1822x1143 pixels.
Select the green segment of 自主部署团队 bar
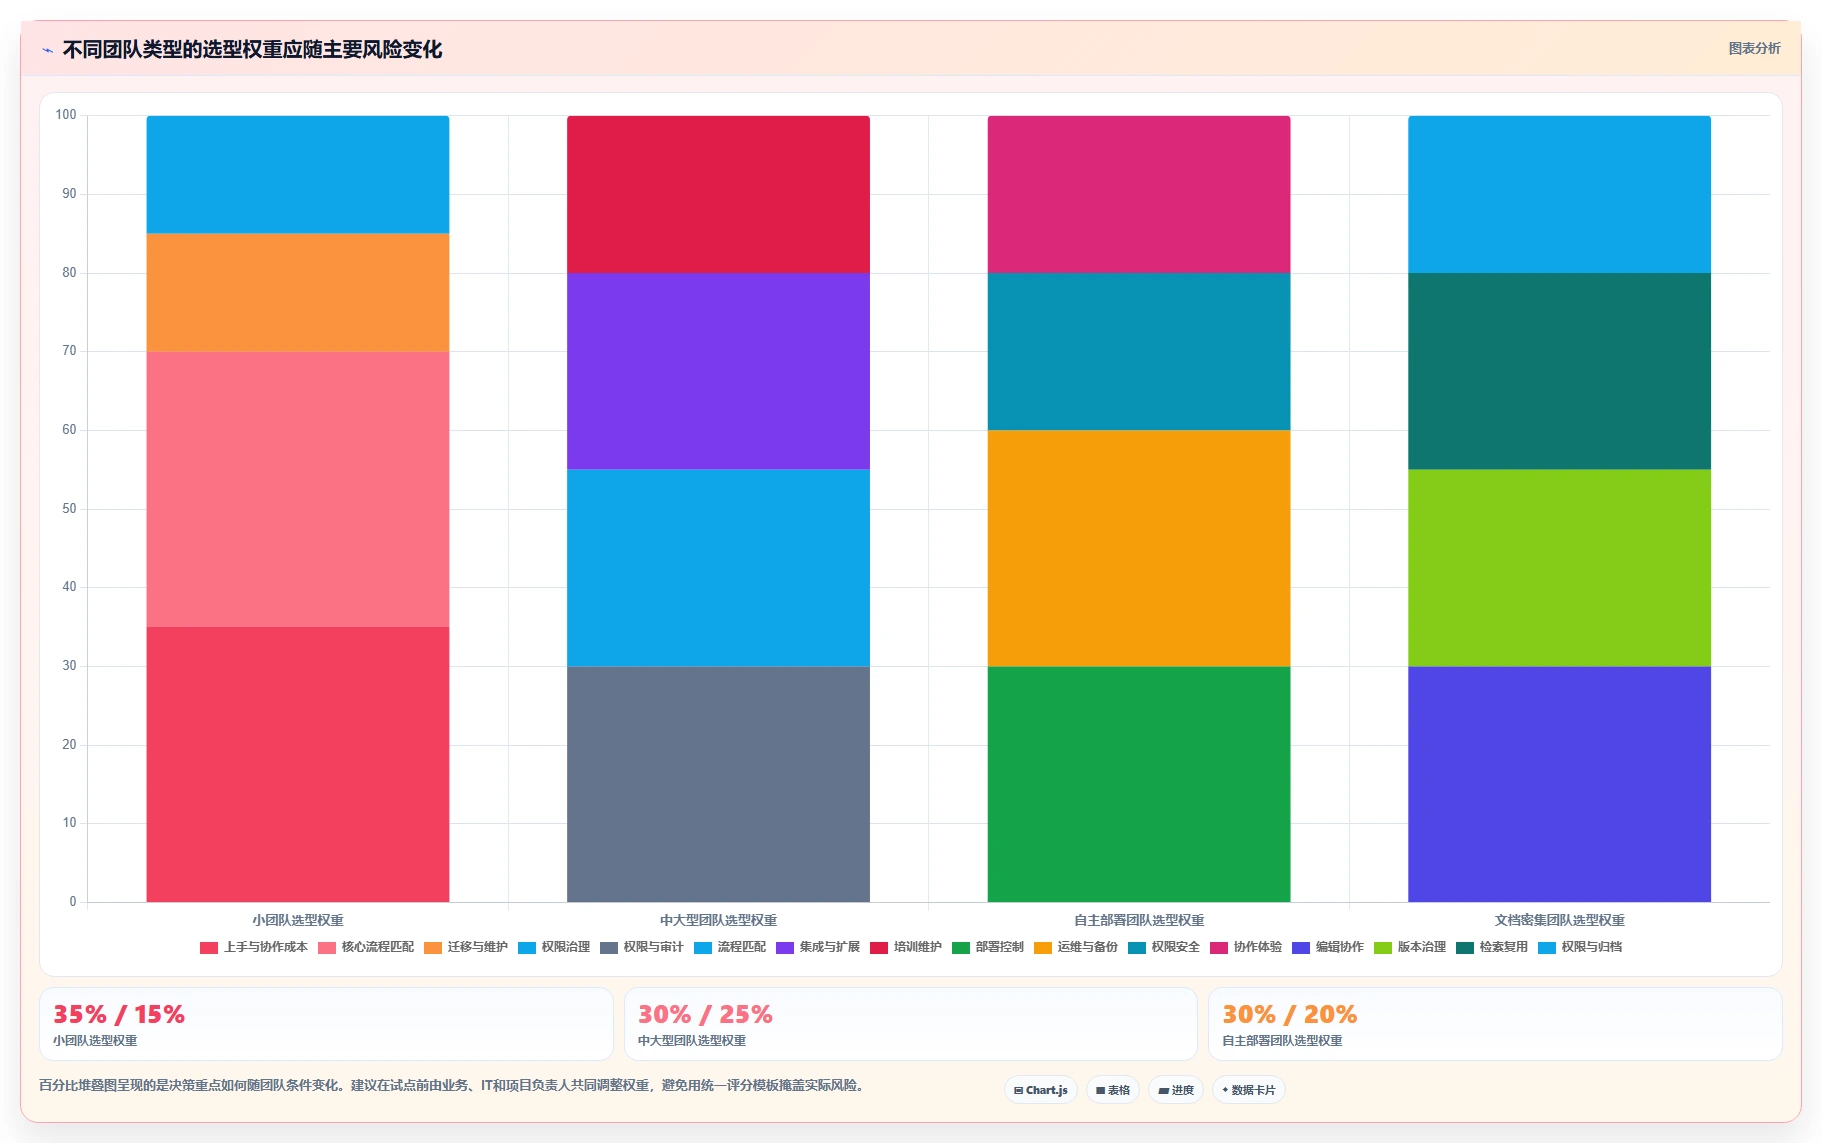[1139, 784]
